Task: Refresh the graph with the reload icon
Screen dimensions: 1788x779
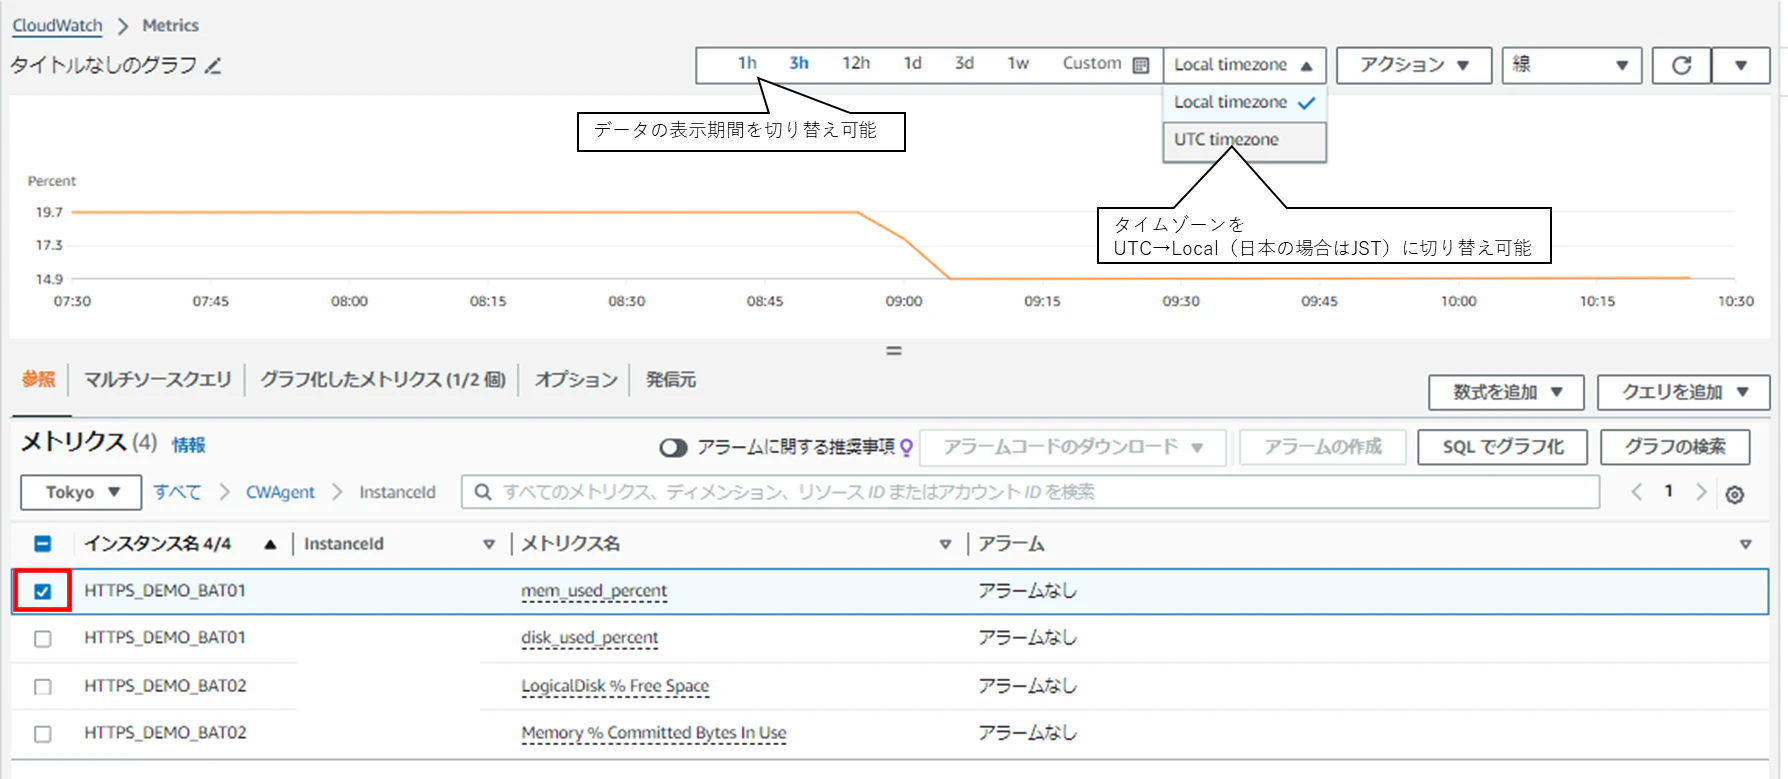Action: pos(1682,65)
